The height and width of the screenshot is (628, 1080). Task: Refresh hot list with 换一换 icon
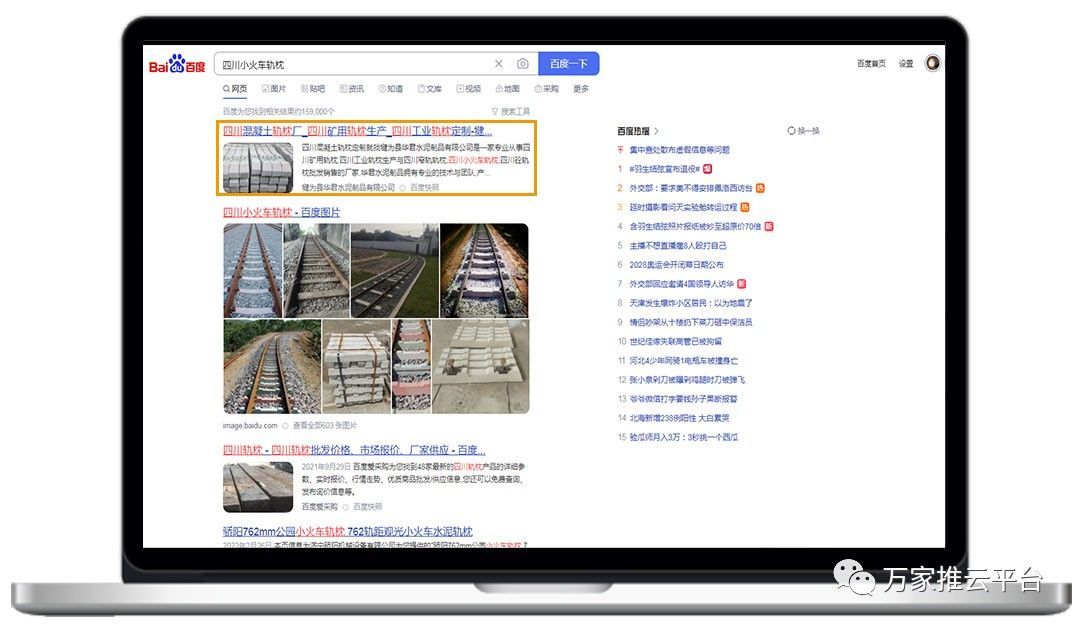(792, 131)
